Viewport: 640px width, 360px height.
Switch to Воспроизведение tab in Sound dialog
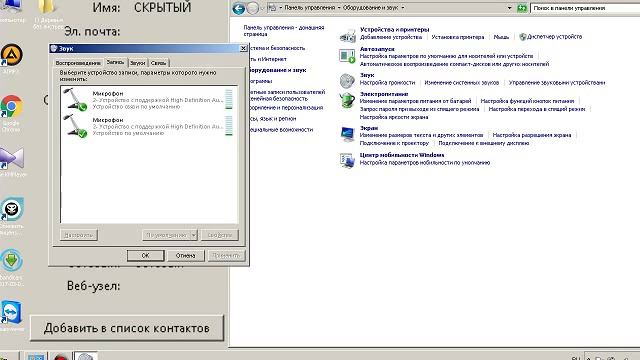[x=78, y=63]
